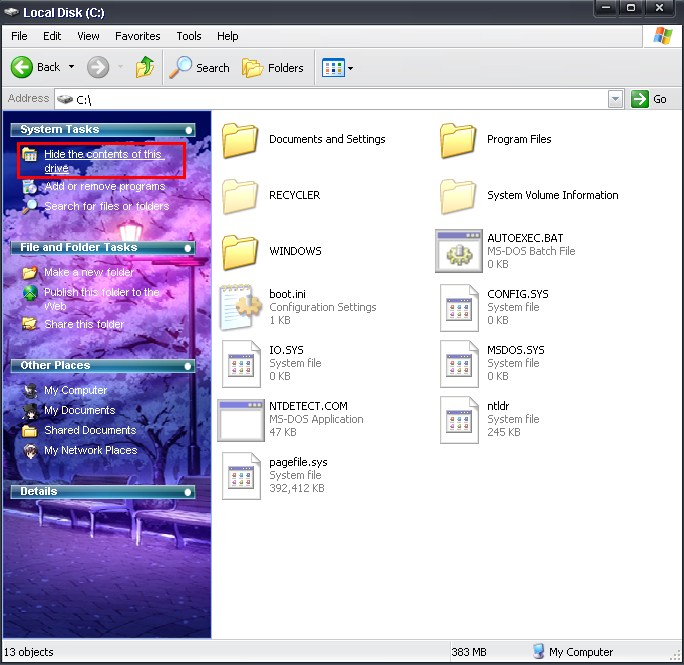Click Hide the contents of this drive

(103, 161)
